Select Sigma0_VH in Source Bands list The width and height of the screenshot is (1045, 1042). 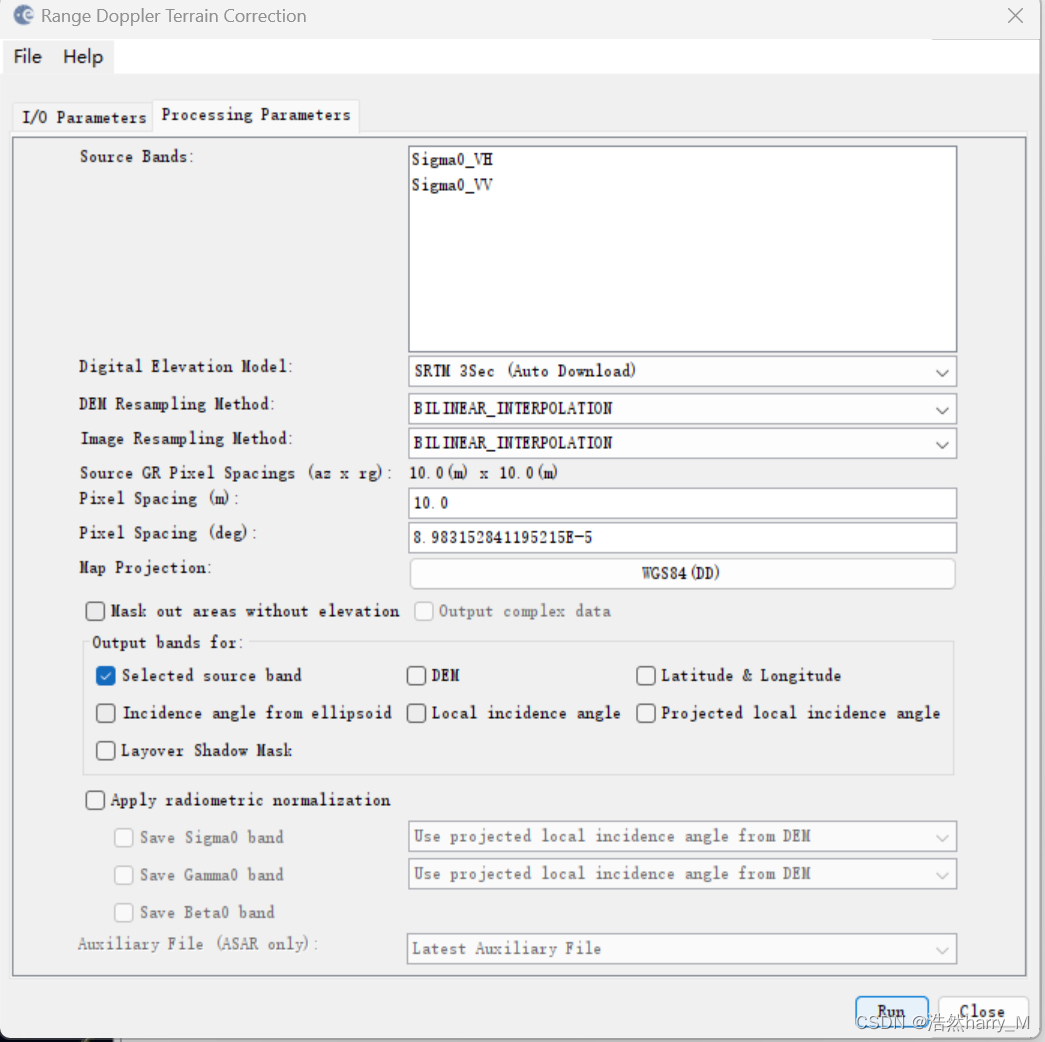(452, 160)
